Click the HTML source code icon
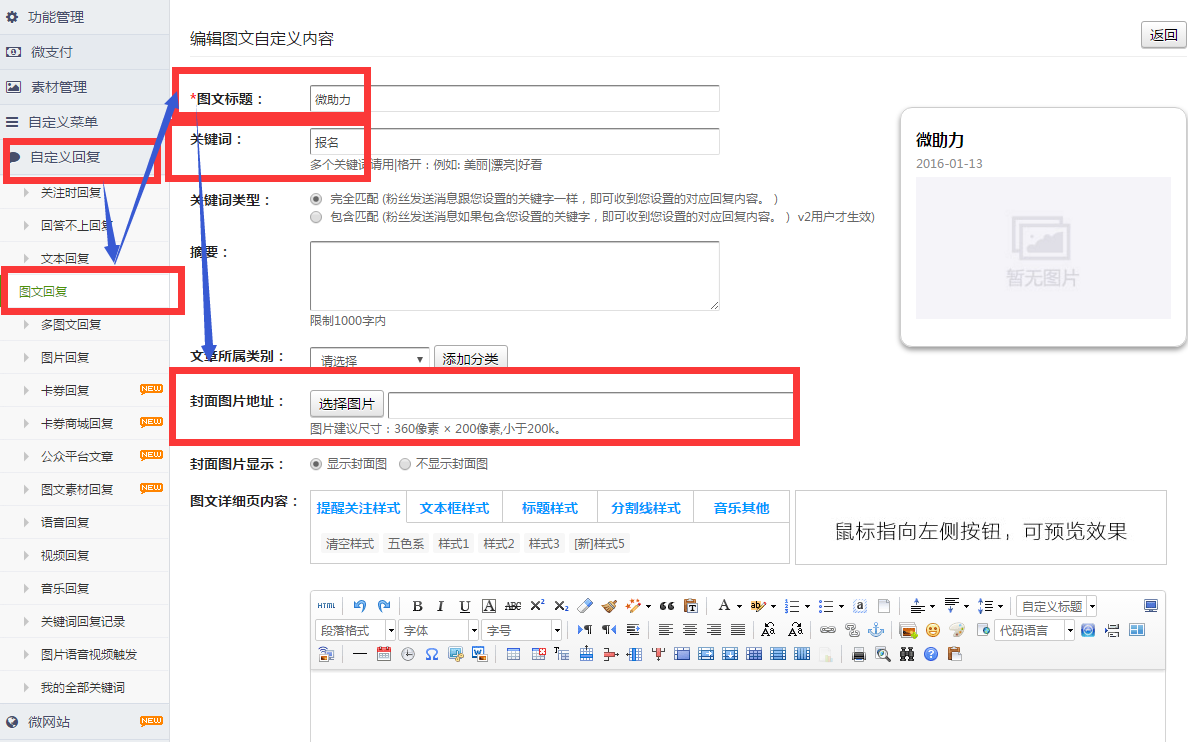This screenshot has width=1188, height=742. pyautogui.click(x=327, y=606)
